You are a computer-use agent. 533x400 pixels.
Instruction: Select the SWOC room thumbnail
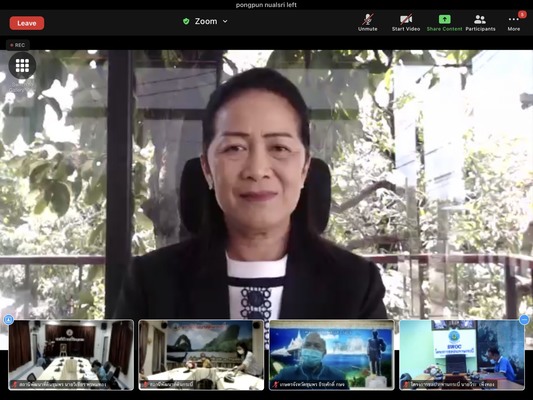462,355
